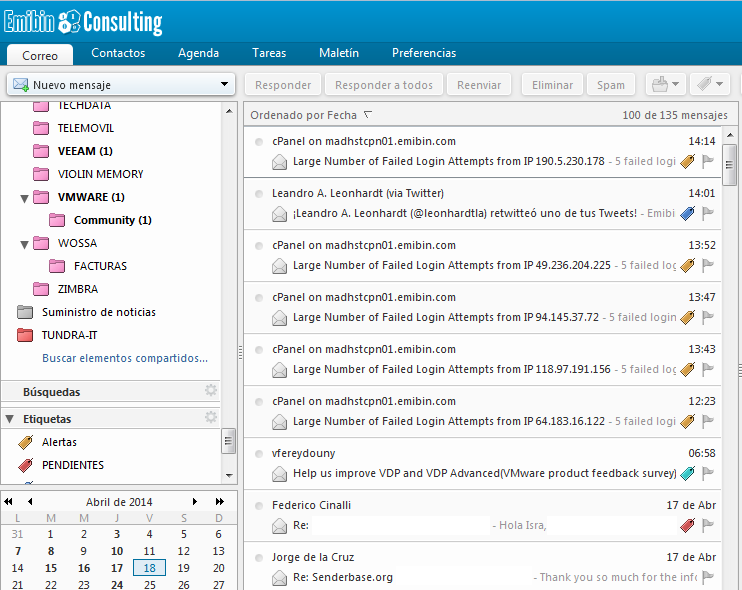Click envelope icon of 12:23 cPanel message
742x590 pixels.
coord(279,422)
